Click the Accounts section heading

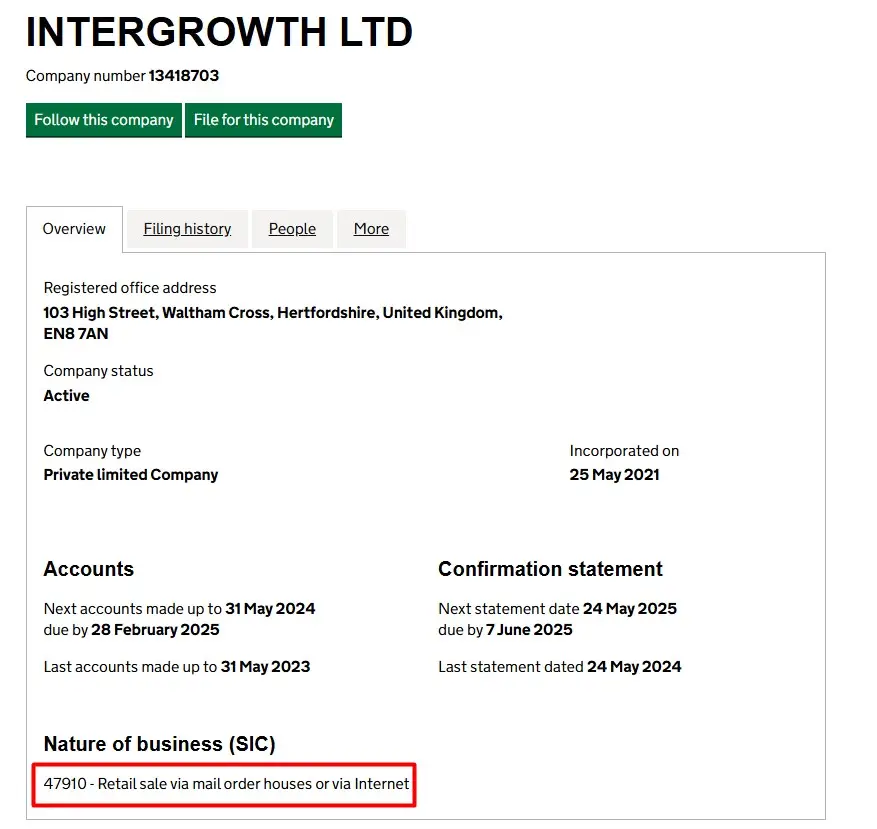pos(89,569)
